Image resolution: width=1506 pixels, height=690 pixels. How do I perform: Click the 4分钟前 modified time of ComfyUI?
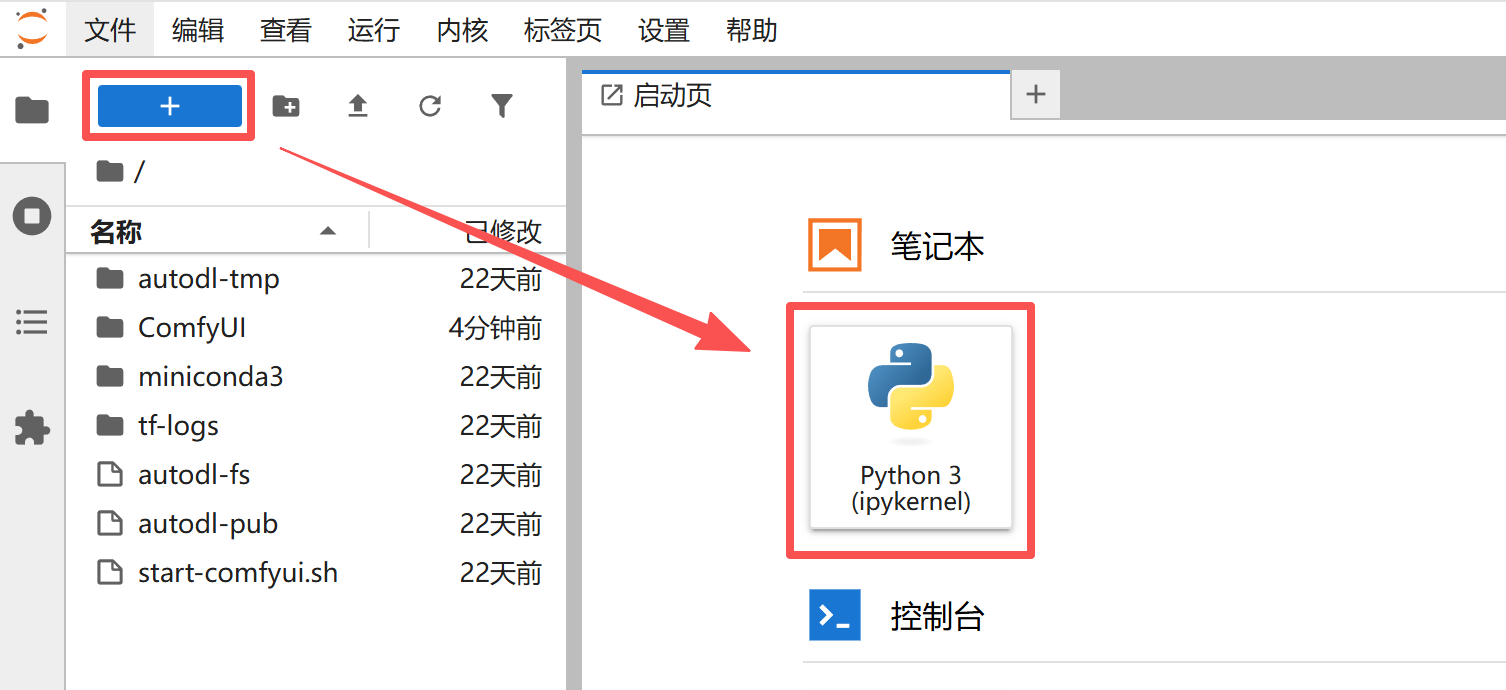495,328
